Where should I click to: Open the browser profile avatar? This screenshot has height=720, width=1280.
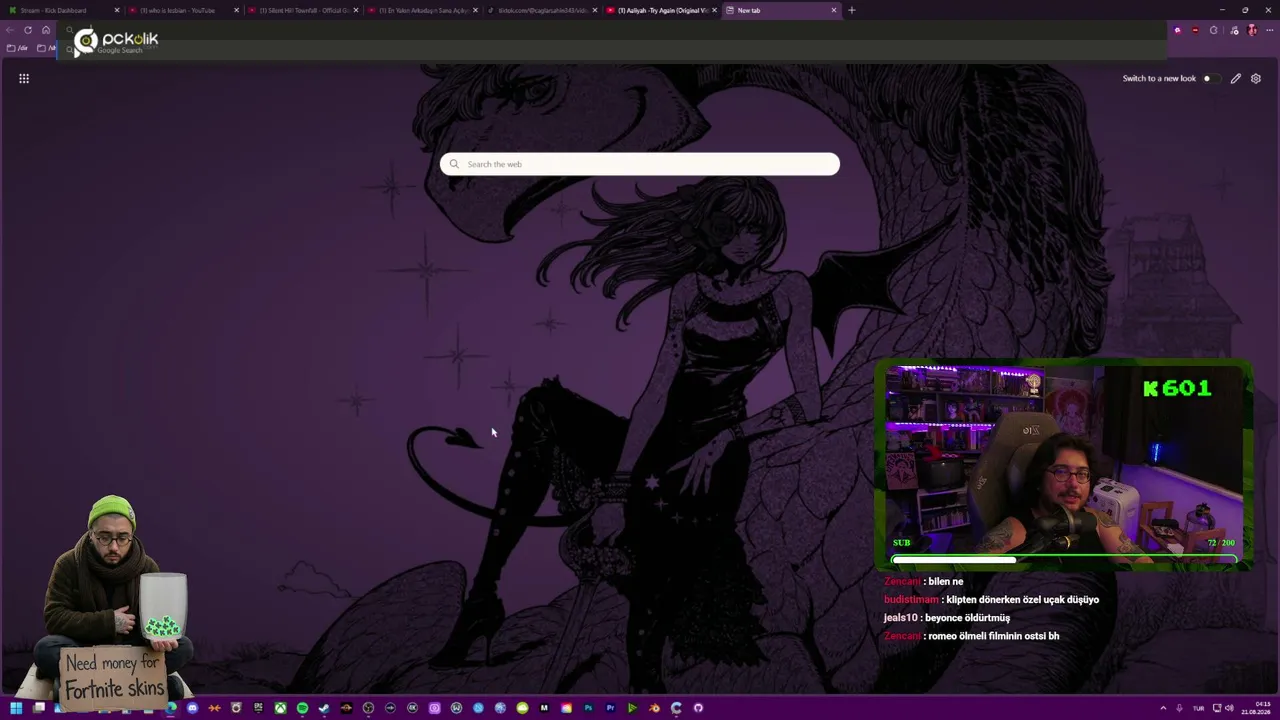[1252, 30]
